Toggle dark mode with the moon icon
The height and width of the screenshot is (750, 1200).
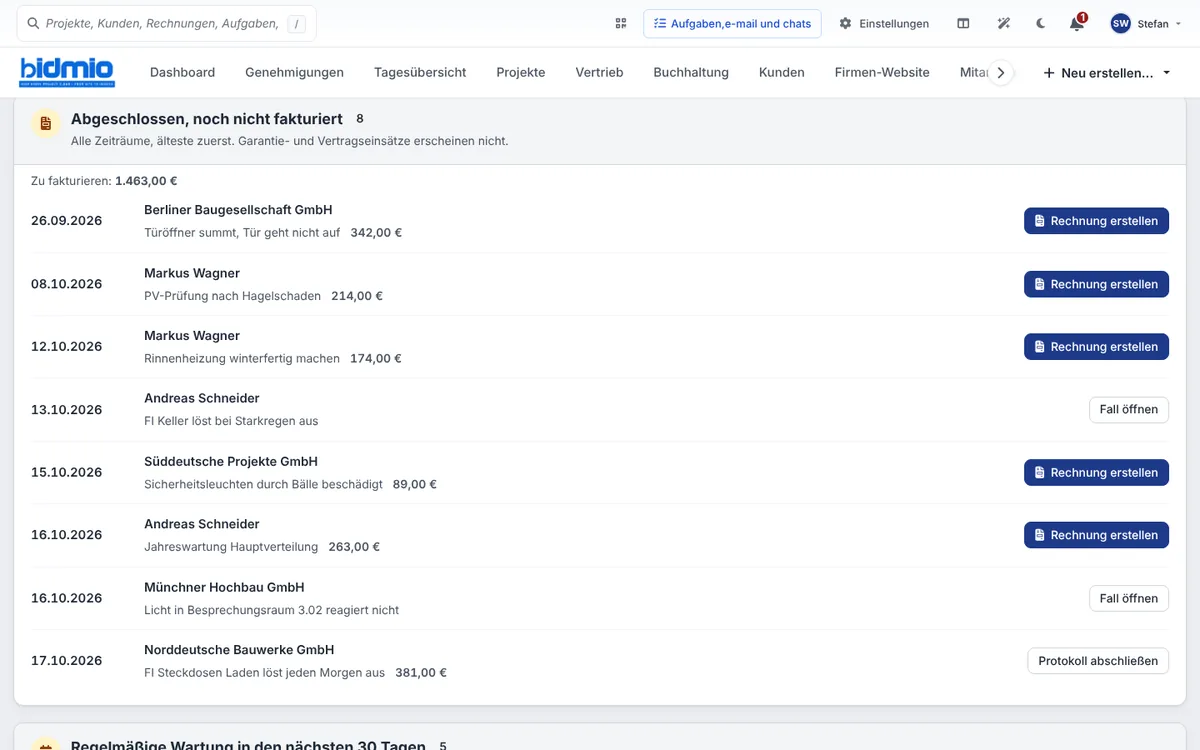point(1041,23)
